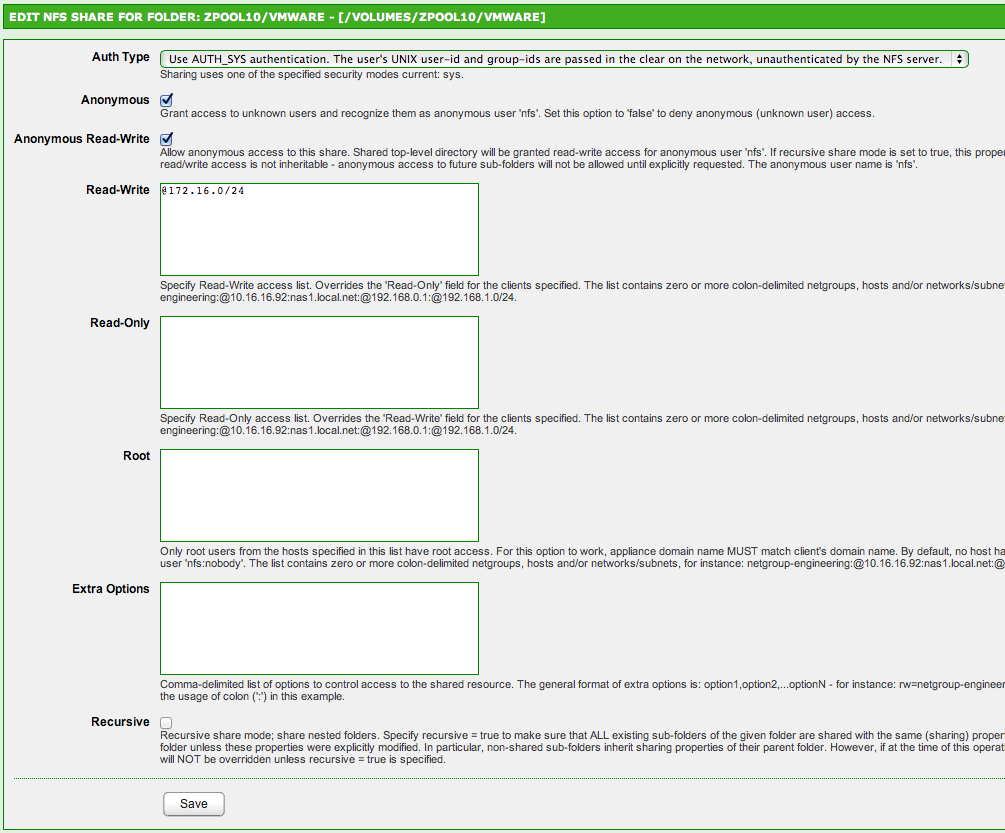Screen dimensions: 1005x833
Task: Uncheck the Anonymous access checkbox
Action: tap(167, 100)
